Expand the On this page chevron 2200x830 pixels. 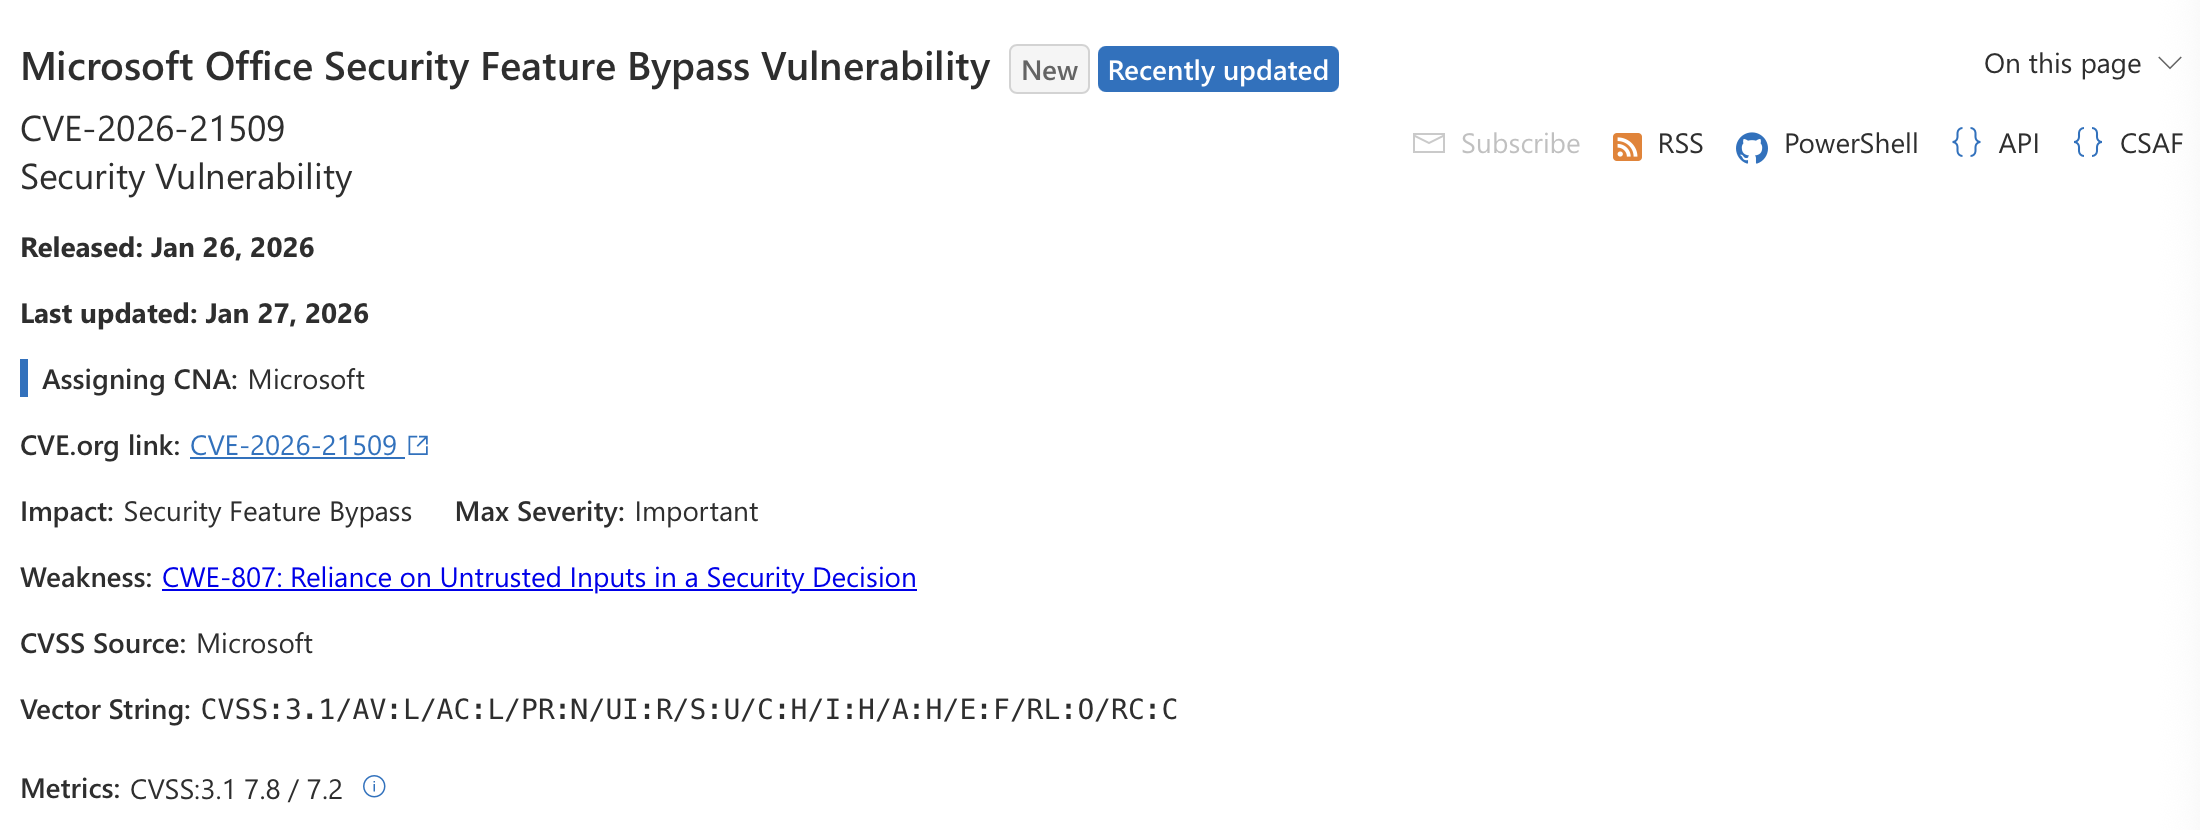pyautogui.click(x=2170, y=64)
